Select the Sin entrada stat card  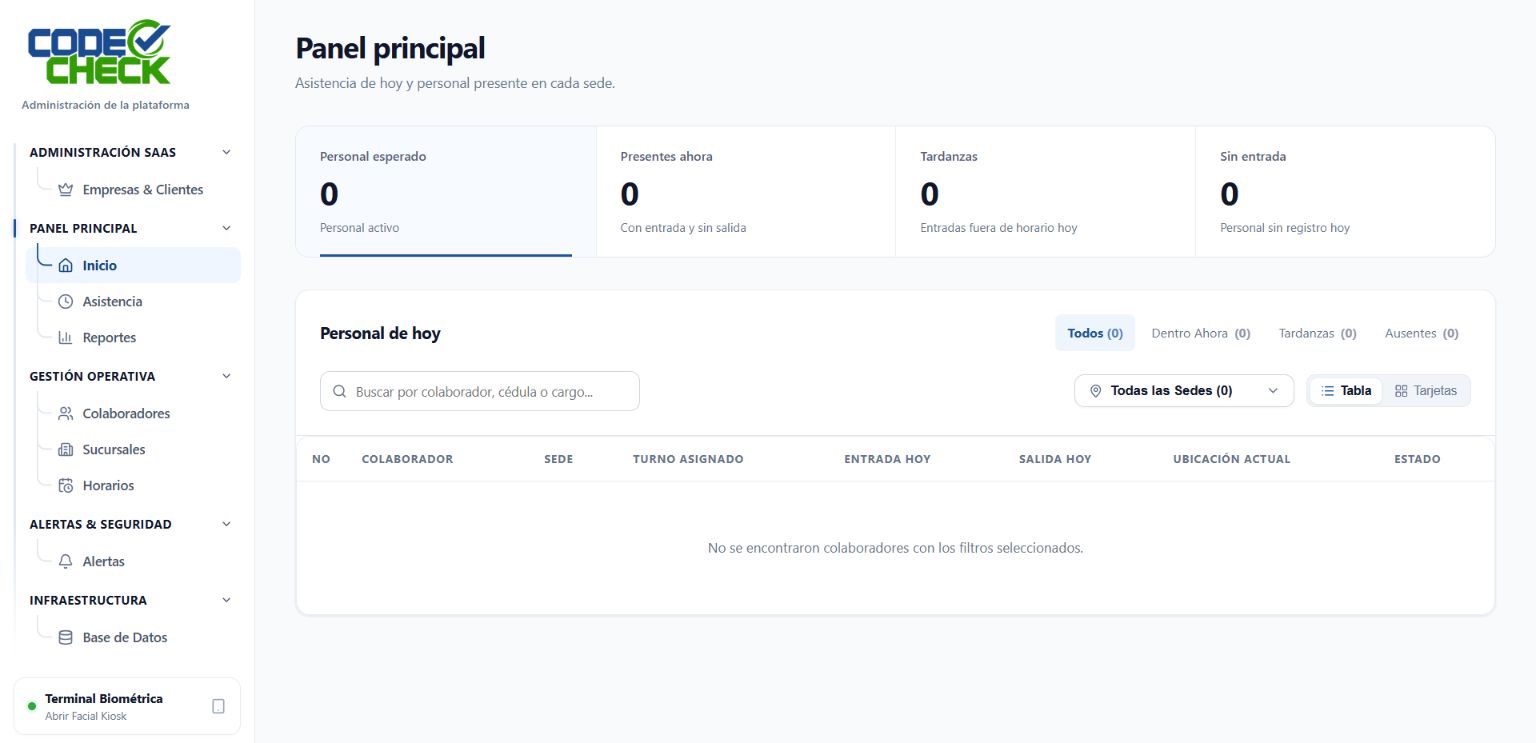tap(1345, 192)
